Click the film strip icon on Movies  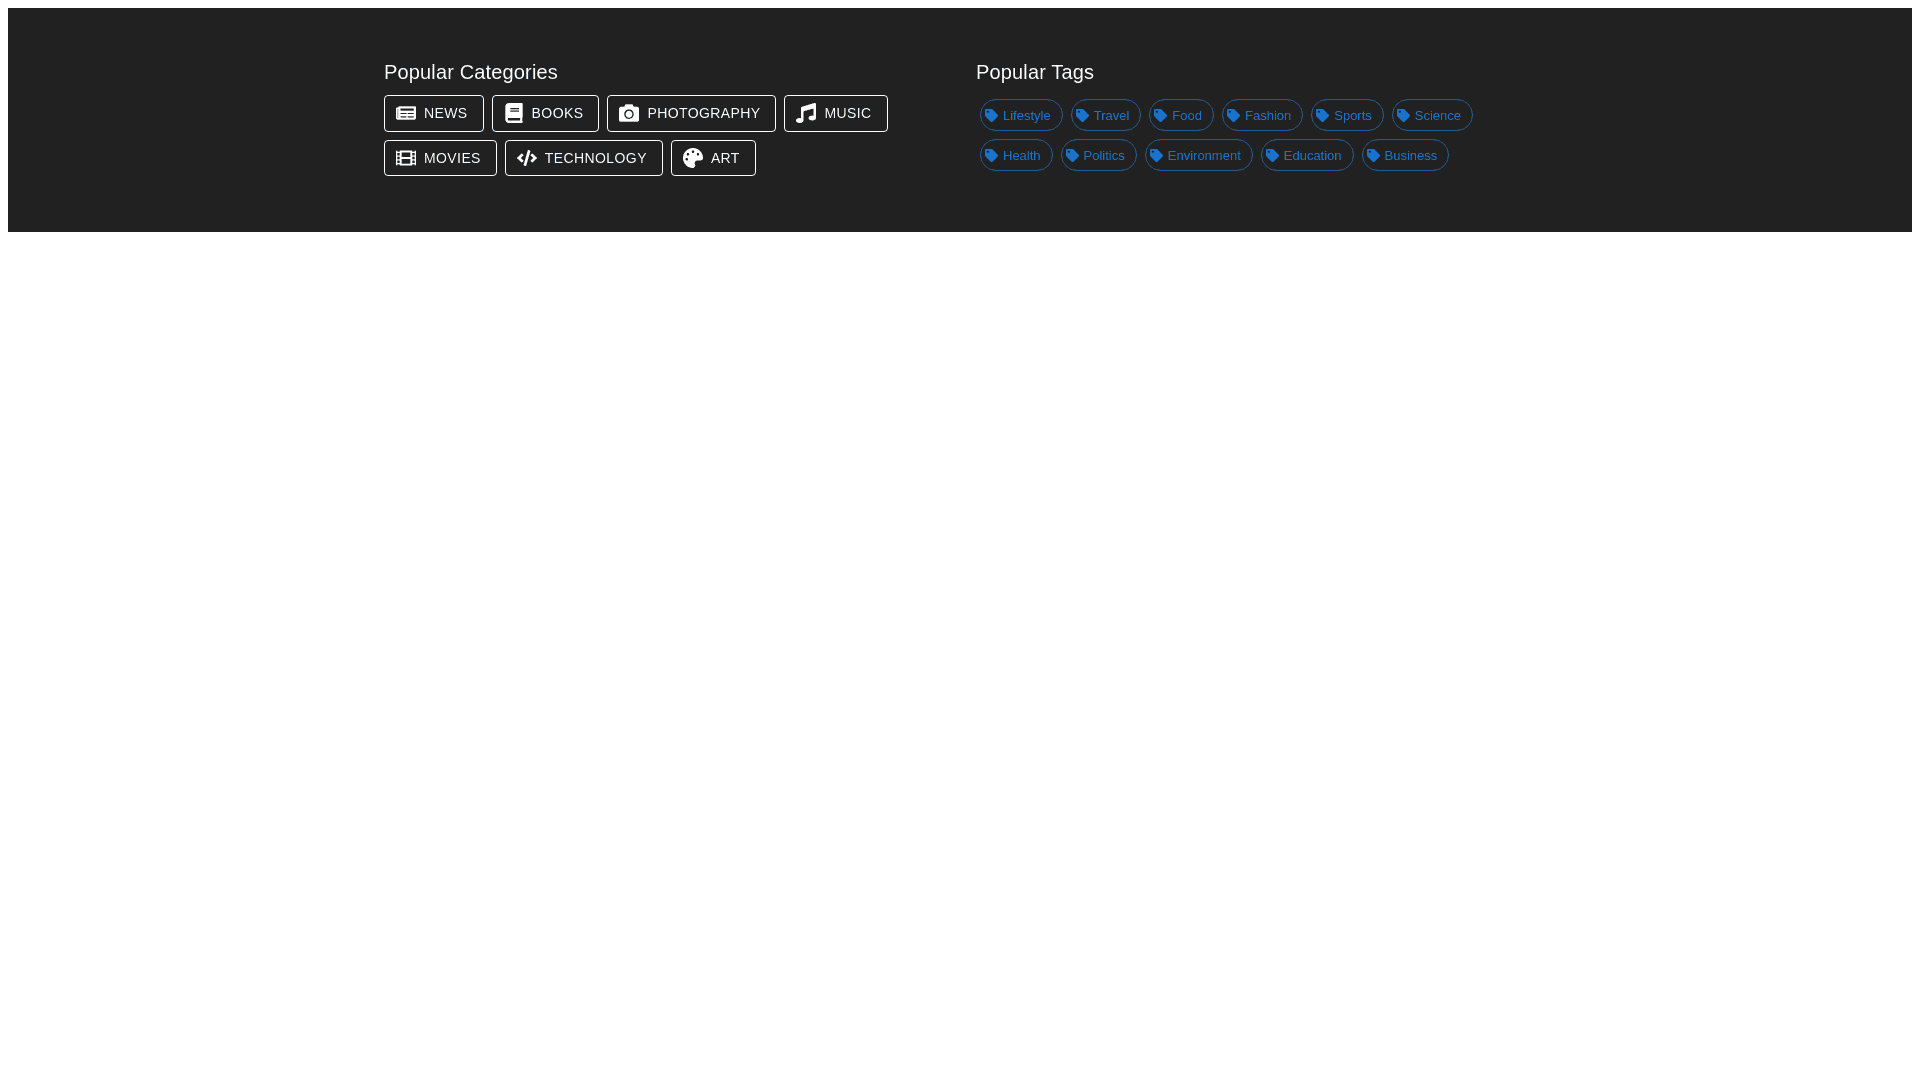[x=406, y=159]
